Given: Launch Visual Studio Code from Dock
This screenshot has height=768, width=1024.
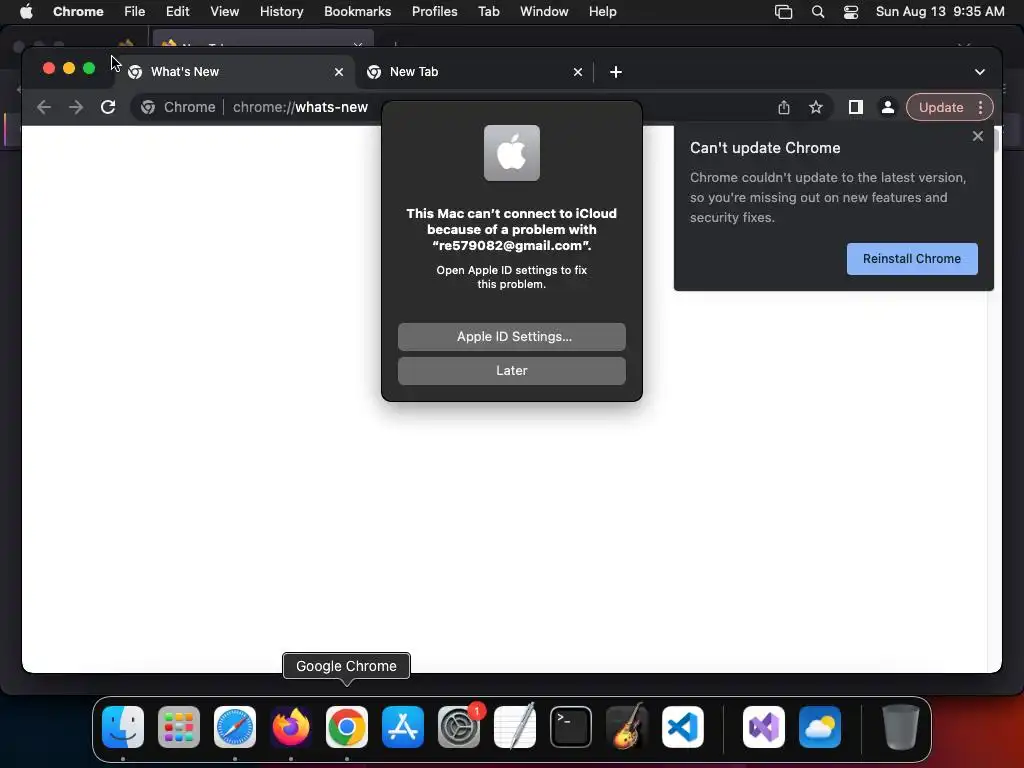Looking at the screenshot, I should 682,727.
